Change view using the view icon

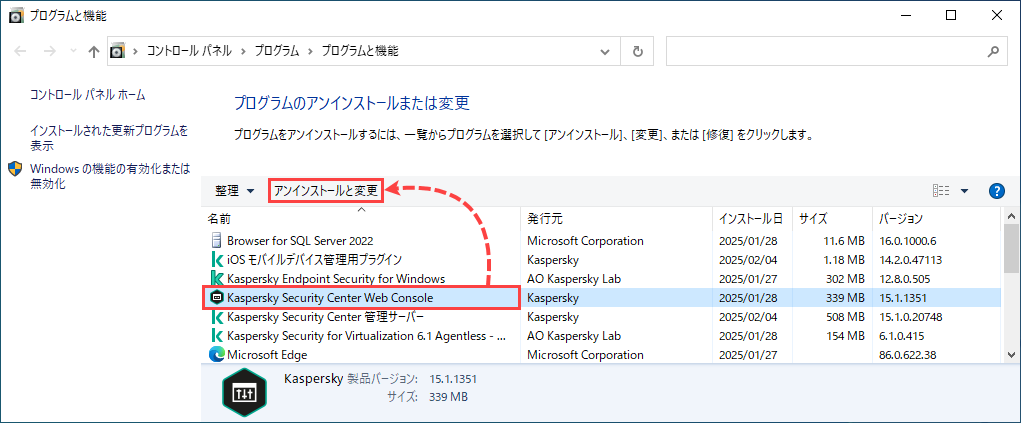point(942,191)
